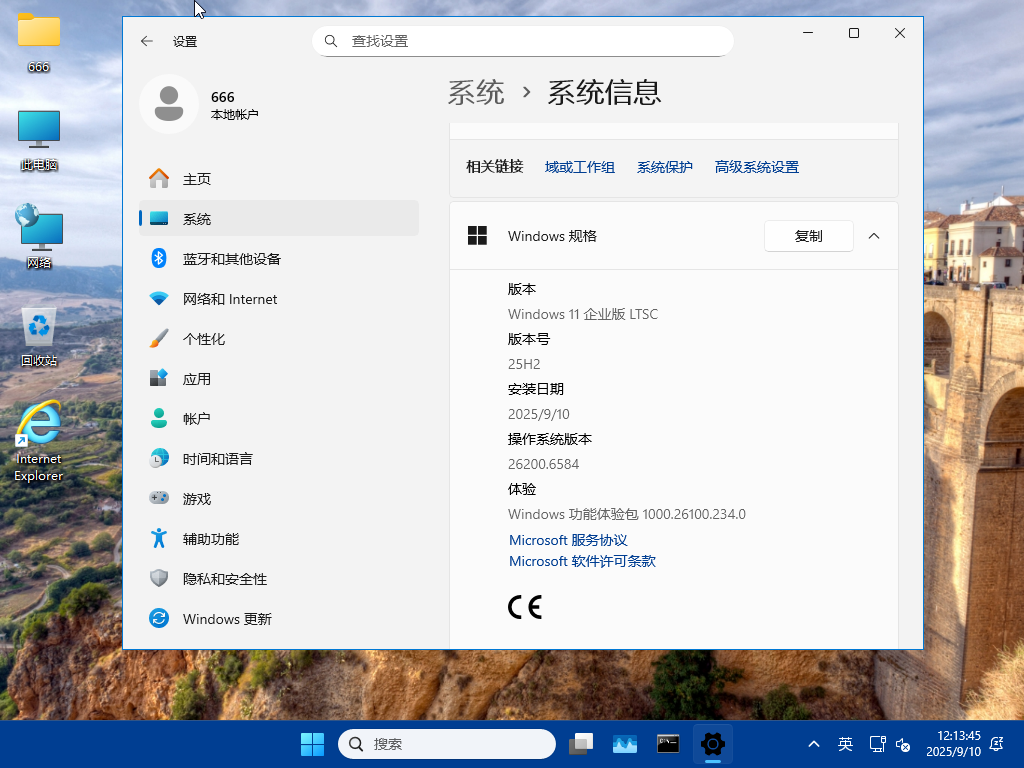Open 主页 in the Settings sidebar
1024x768 pixels.
(x=279, y=178)
